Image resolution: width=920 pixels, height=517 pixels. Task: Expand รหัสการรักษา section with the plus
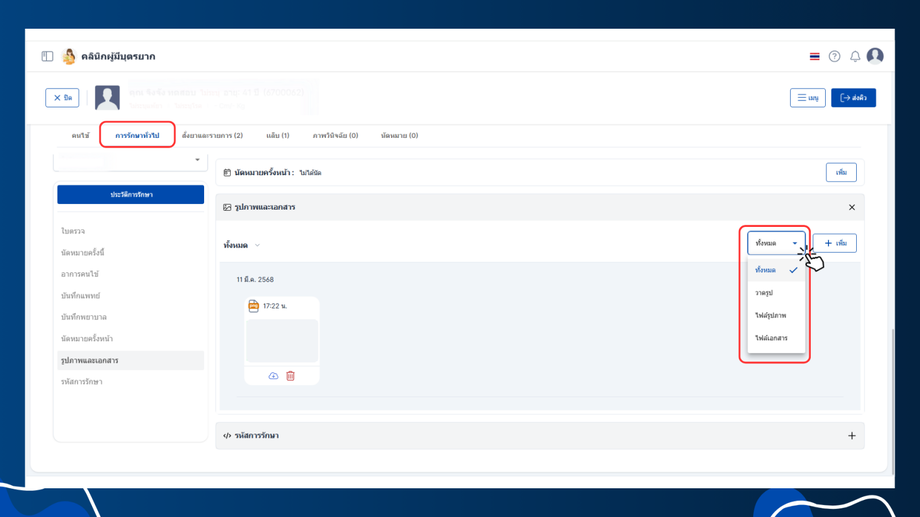852,436
